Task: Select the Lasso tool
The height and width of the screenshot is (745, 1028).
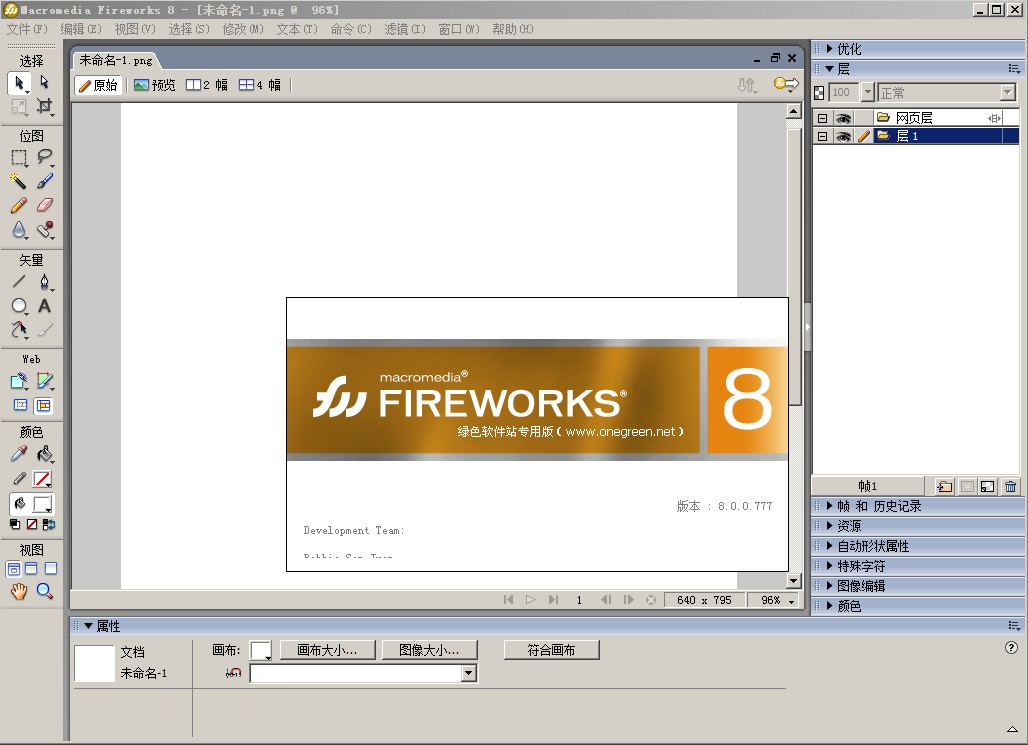Action: (45, 157)
